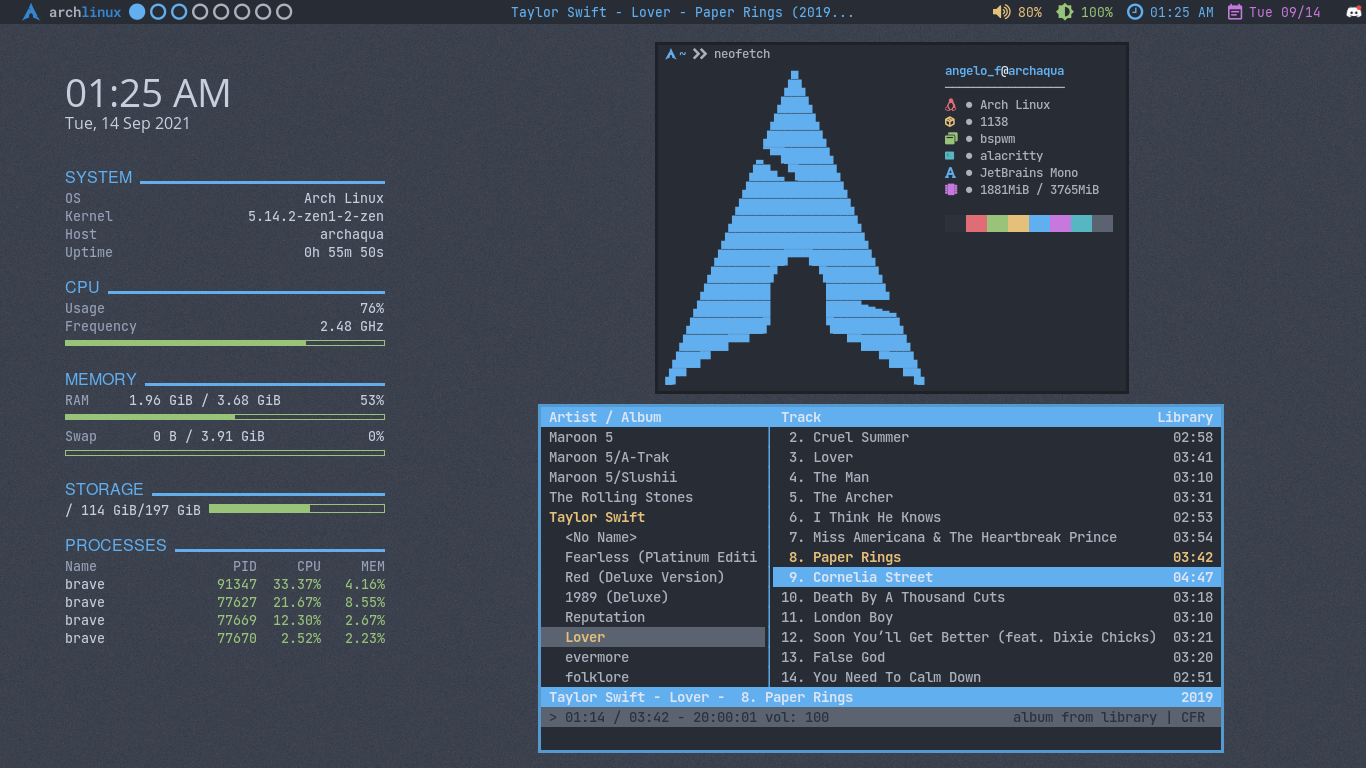The height and width of the screenshot is (768, 1366).
Task: Click the memory chip icon beside 1881MiB
Action: point(950,190)
